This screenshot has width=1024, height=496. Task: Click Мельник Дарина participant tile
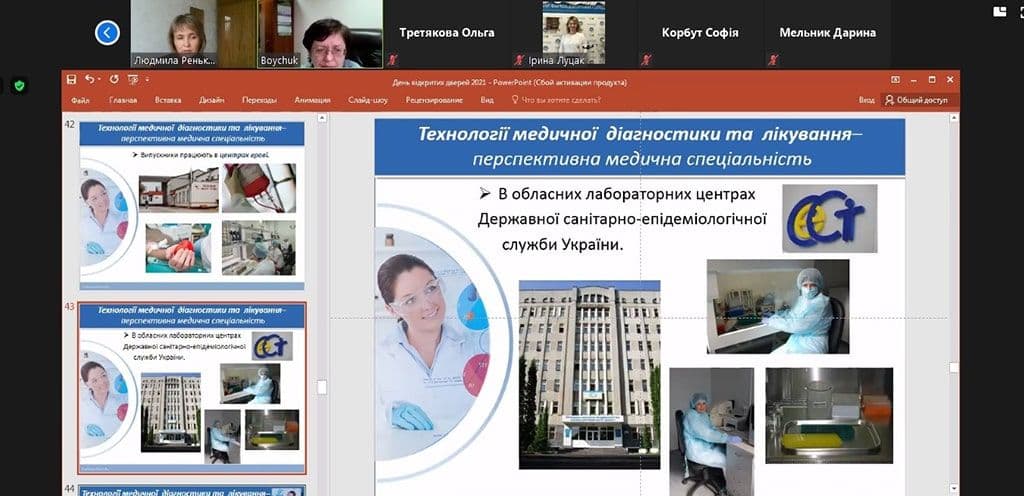coord(827,34)
